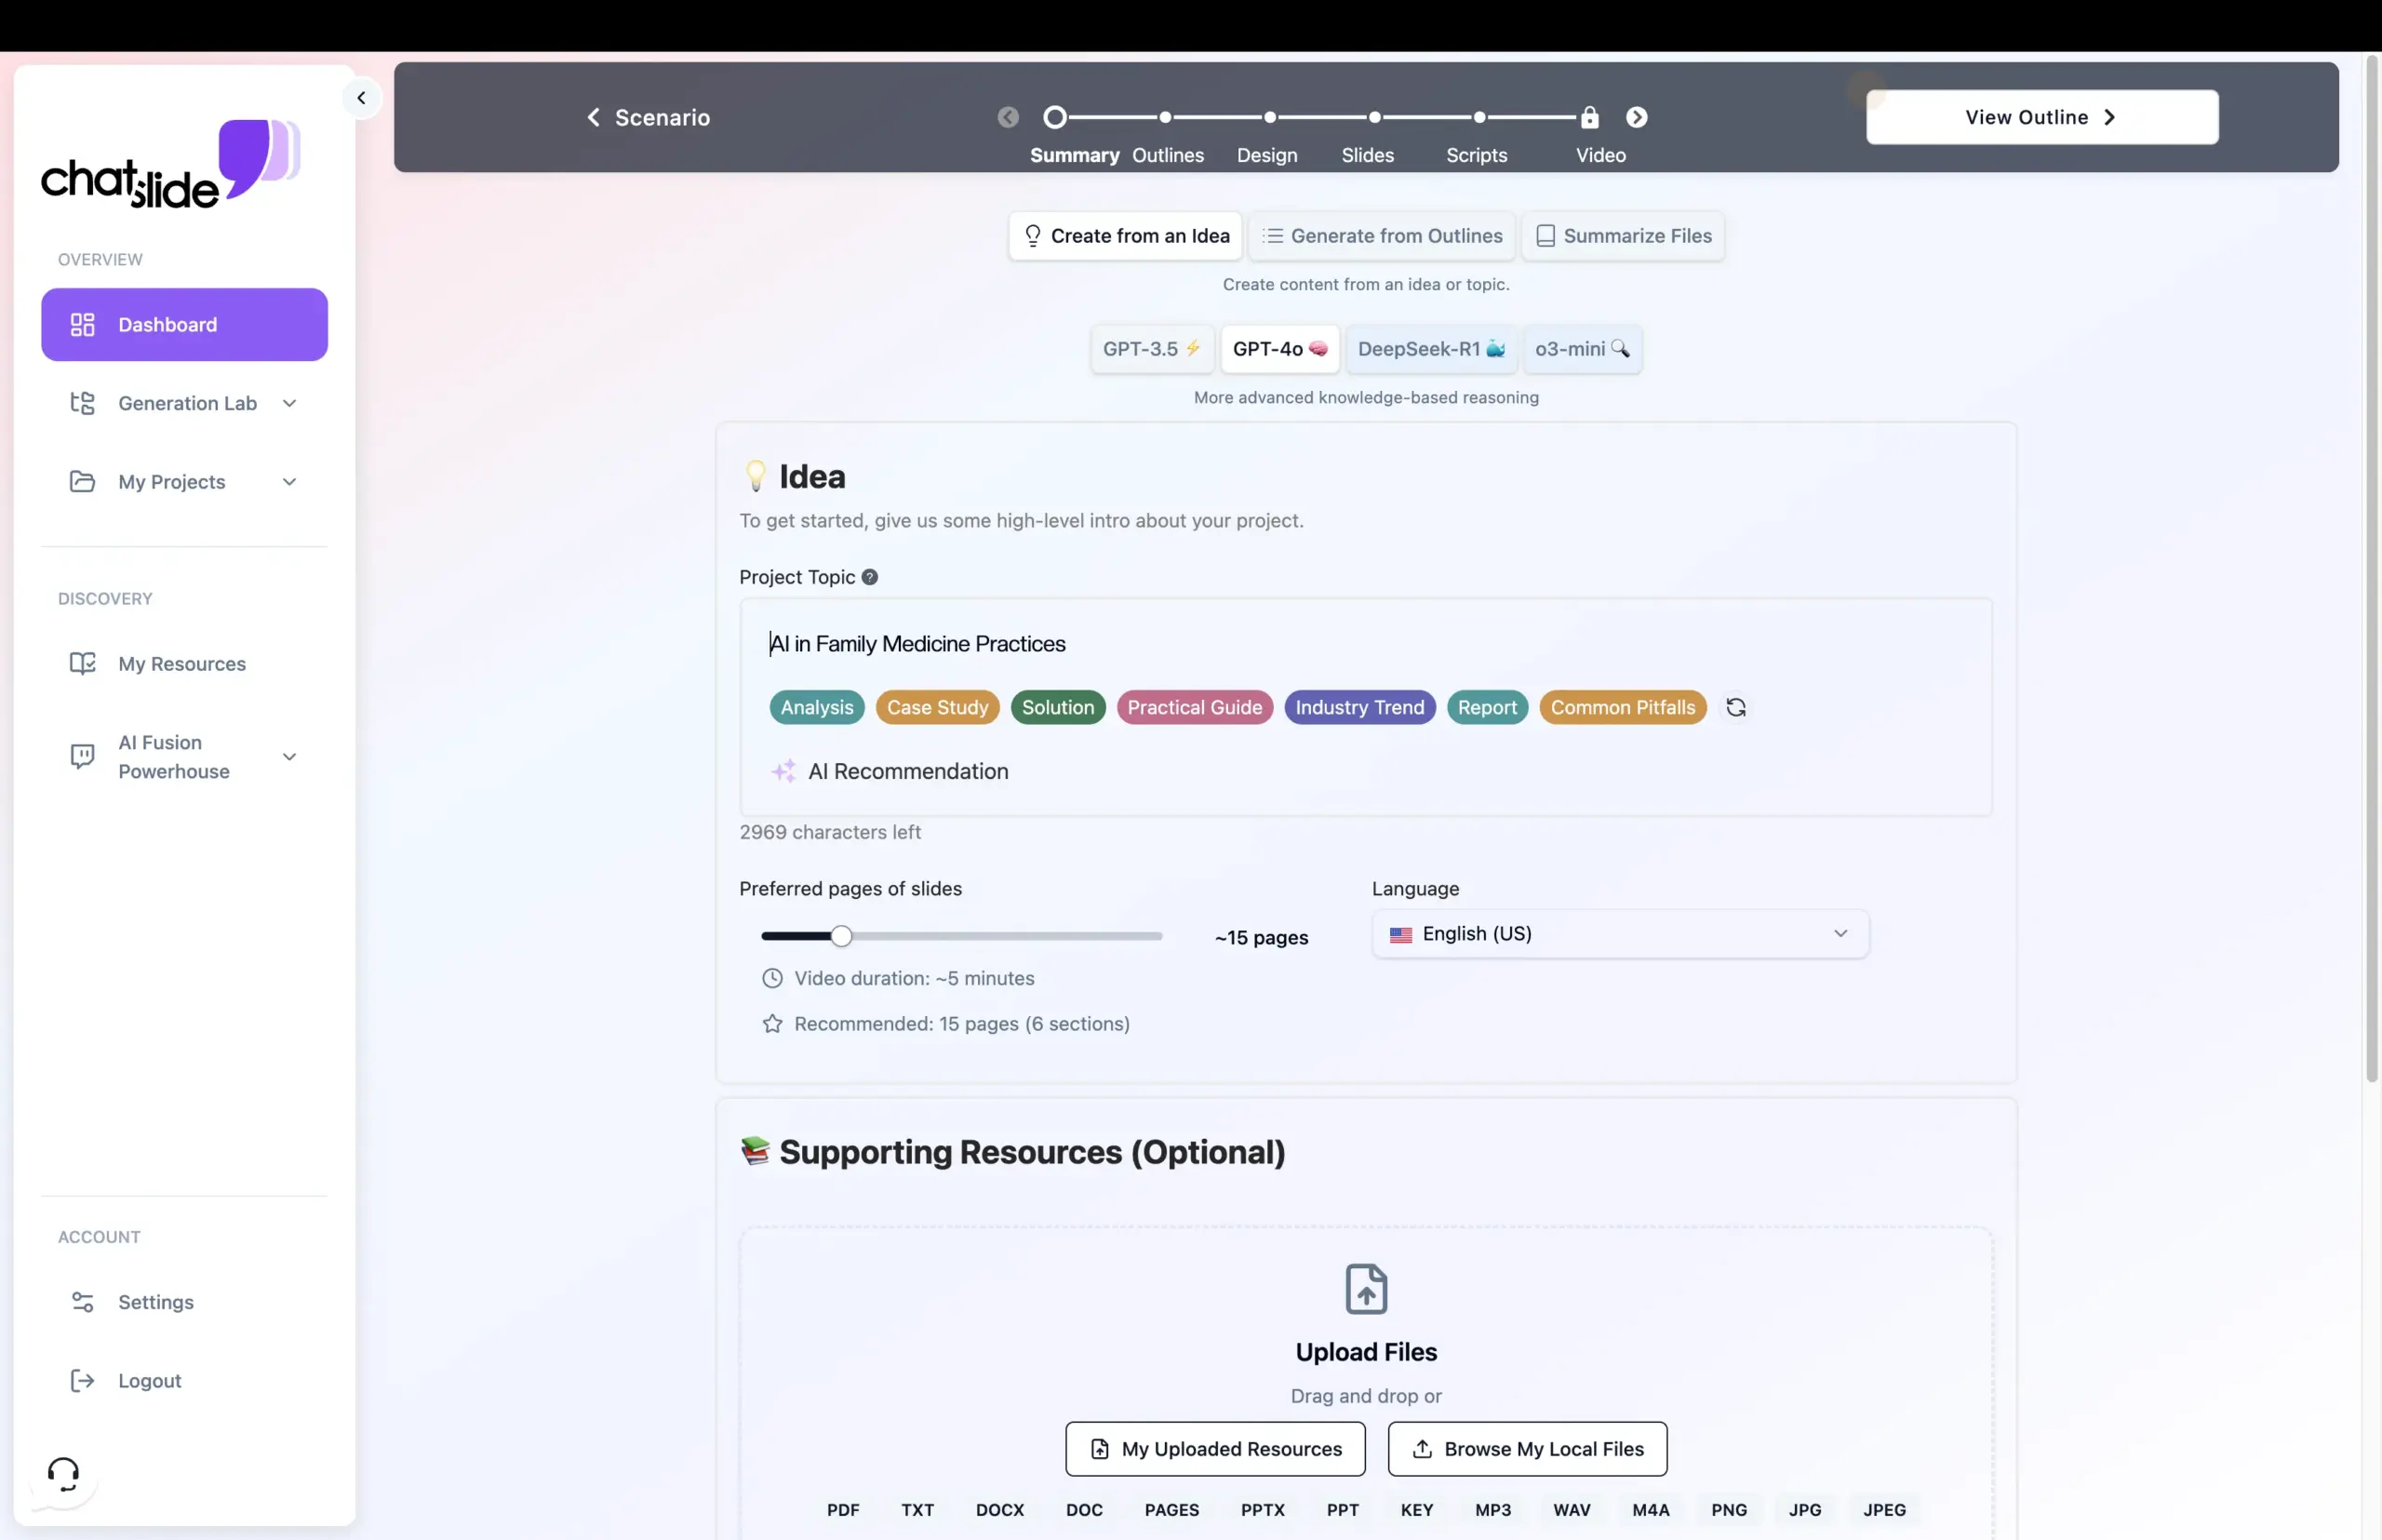Click the page scrollbar
2382x1540 pixels.
[x=2371, y=570]
